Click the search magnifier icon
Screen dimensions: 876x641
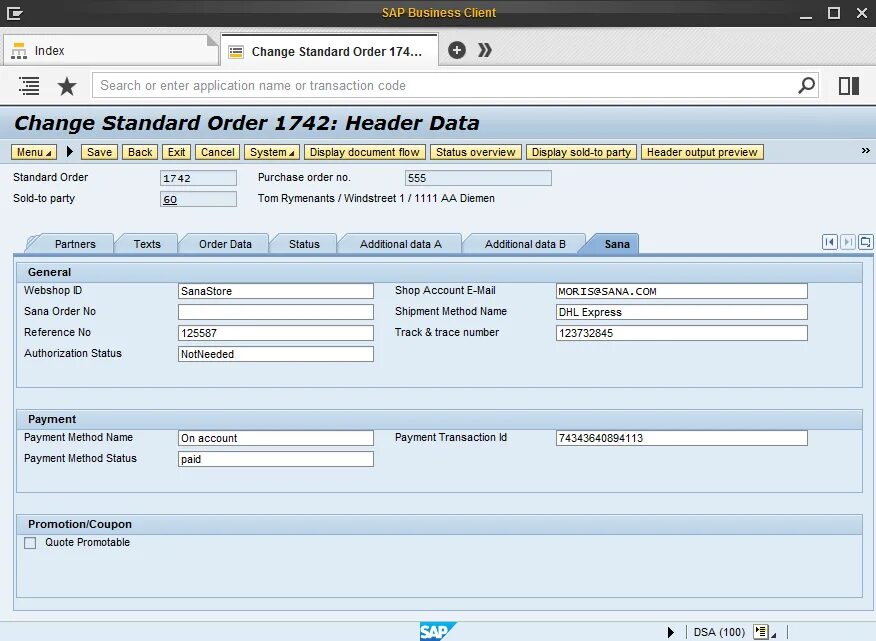[x=806, y=86]
